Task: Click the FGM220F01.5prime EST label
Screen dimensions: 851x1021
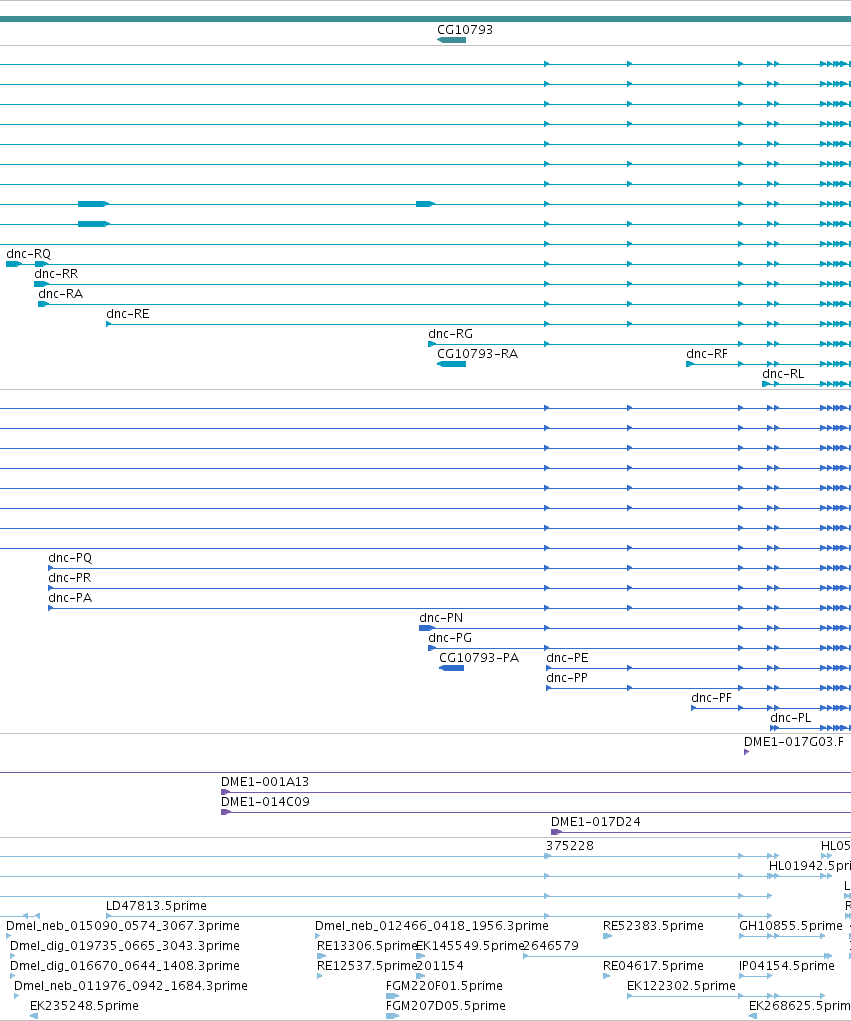Action: click(x=444, y=986)
